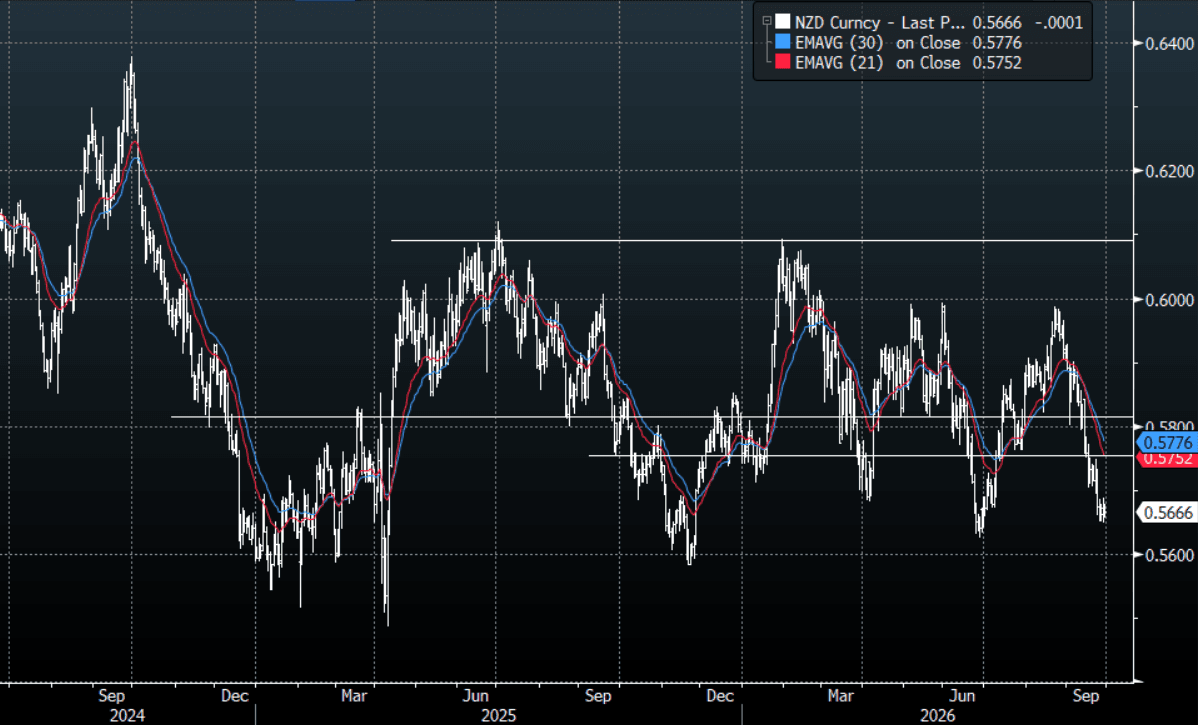Click the 0.5666 last price value in the legend
Screen dimensions: 1198x725
(996, 23)
